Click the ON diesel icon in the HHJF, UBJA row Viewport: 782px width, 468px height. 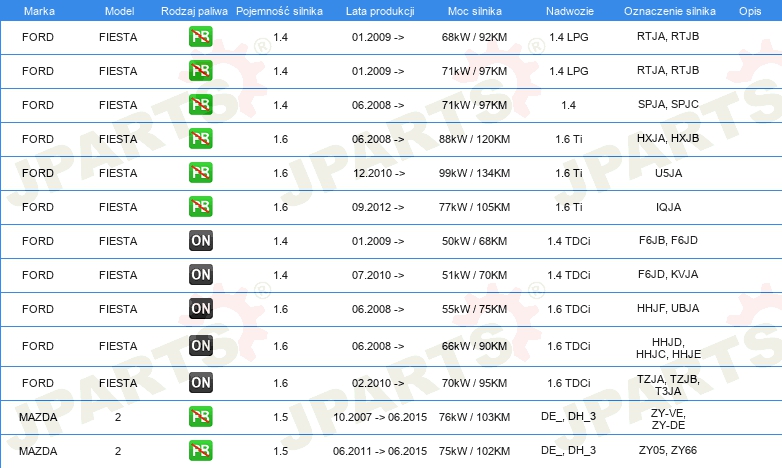(200, 308)
